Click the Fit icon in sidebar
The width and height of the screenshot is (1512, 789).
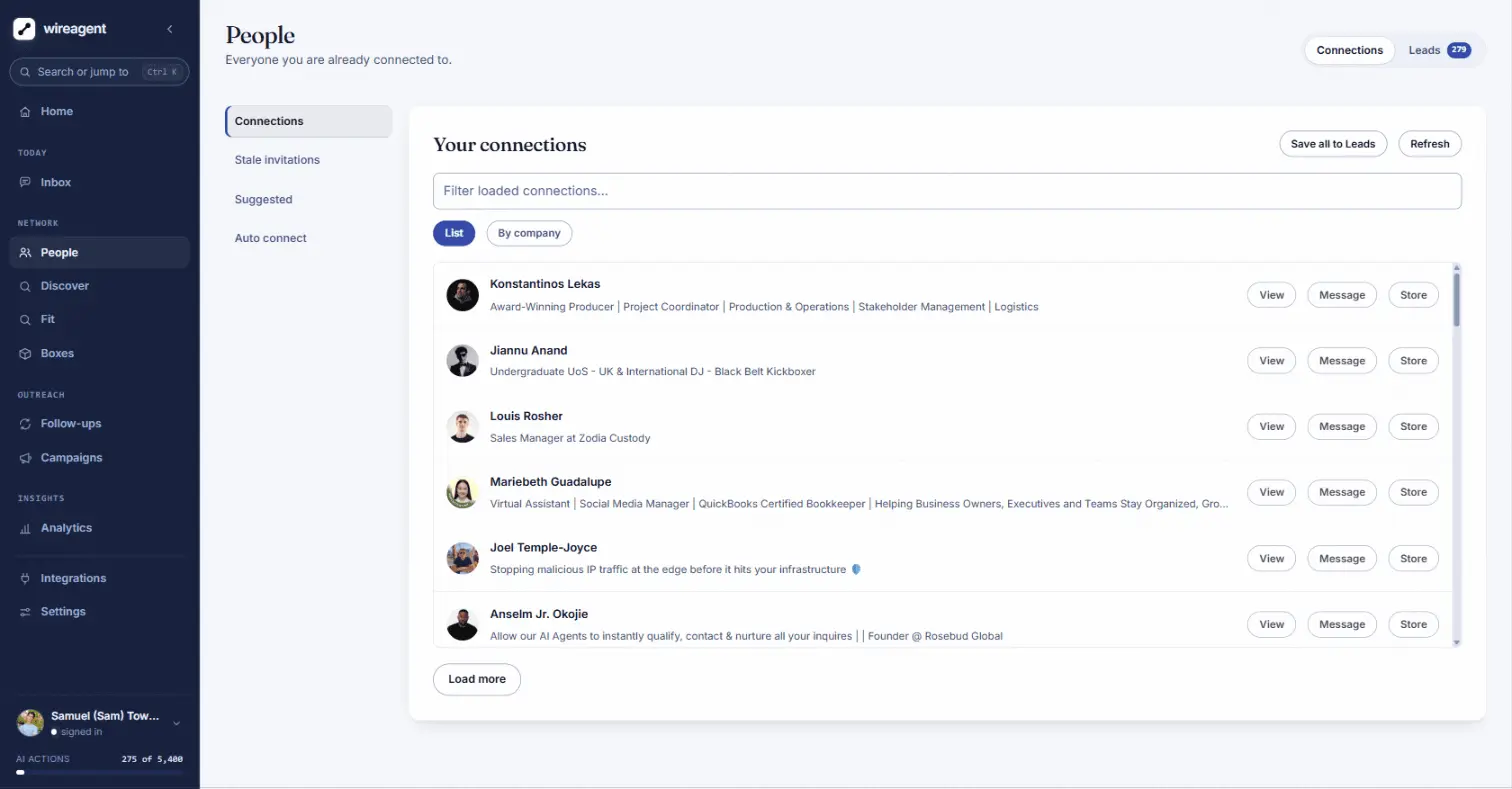point(26,320)
